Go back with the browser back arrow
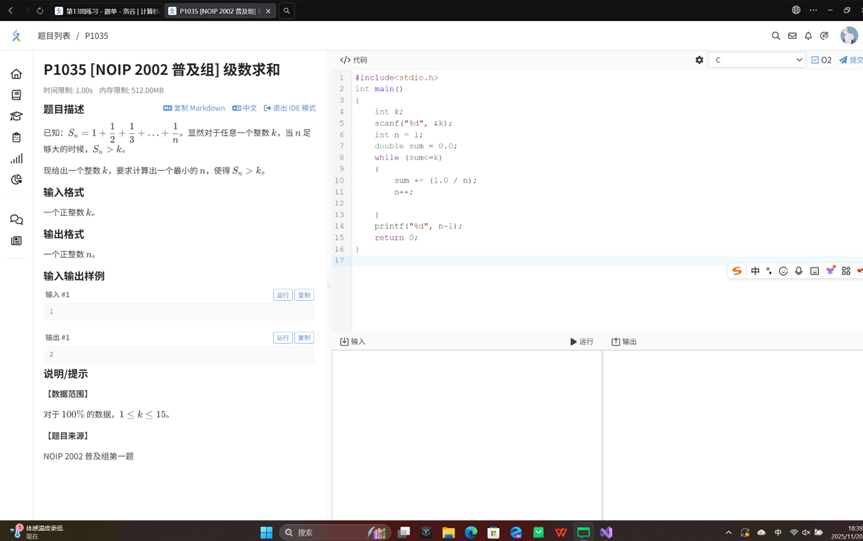Image resolution: width=863 pixels, height=541 pixels. point(10,10)
